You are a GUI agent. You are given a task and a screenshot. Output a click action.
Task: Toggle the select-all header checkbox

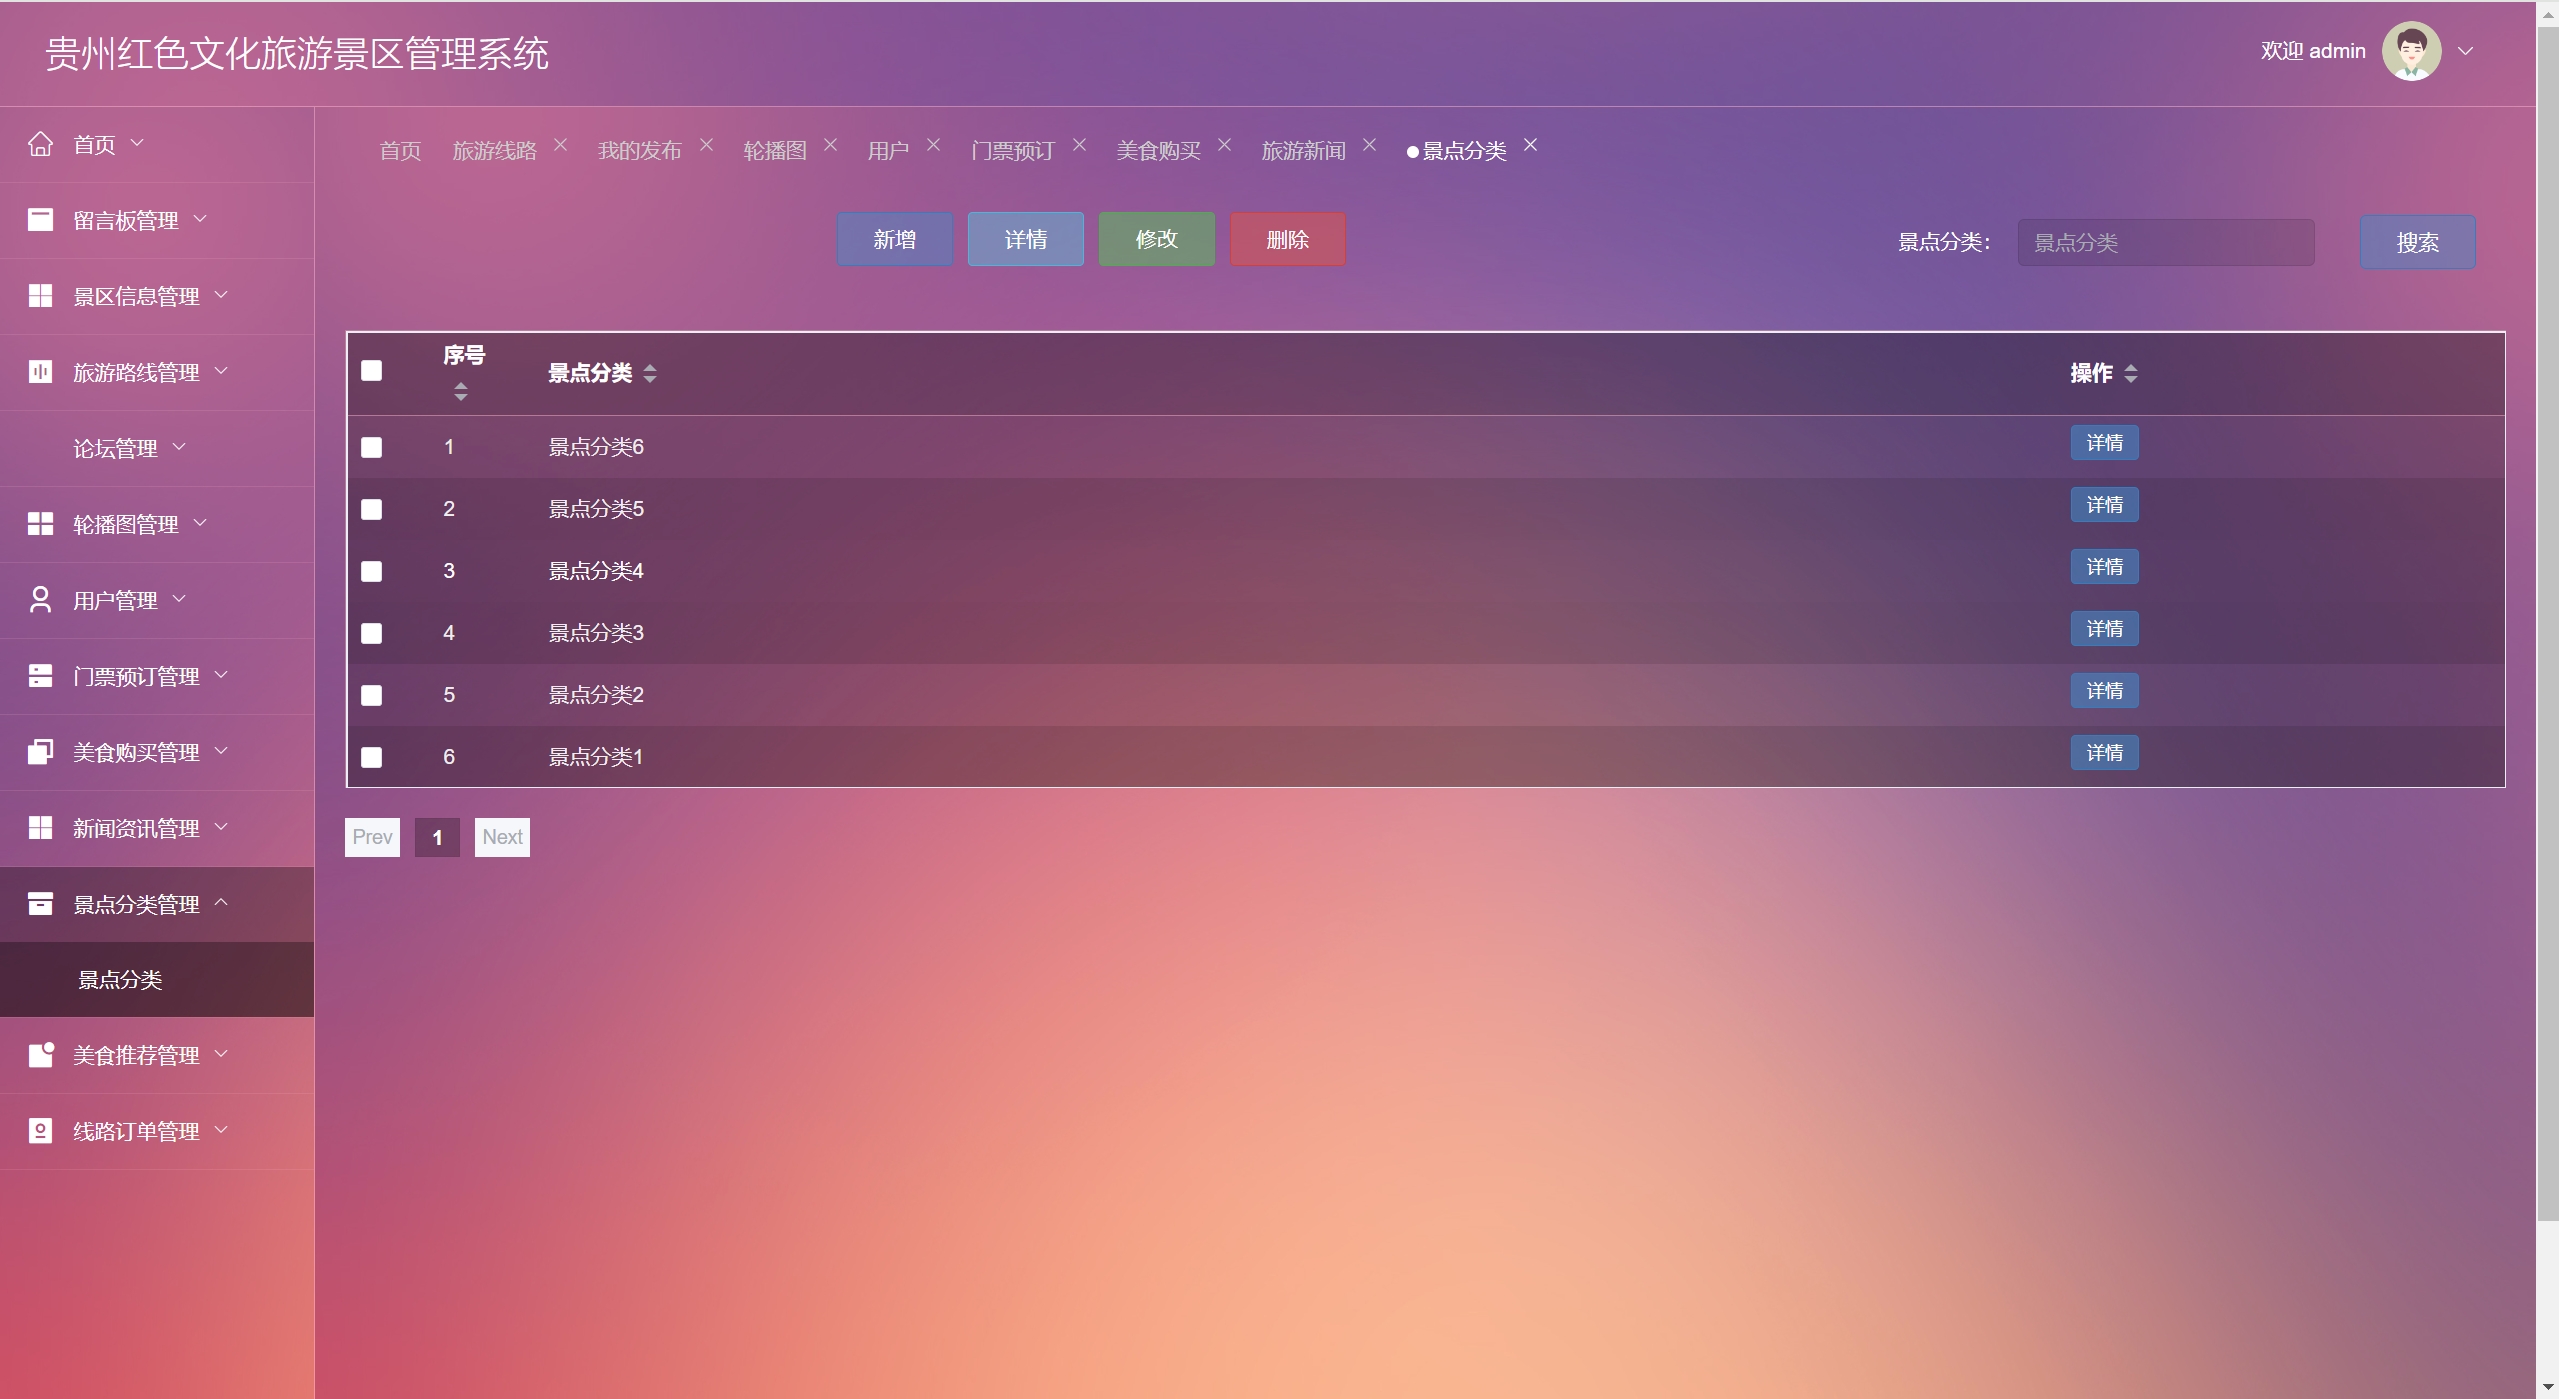click(371, 371)
